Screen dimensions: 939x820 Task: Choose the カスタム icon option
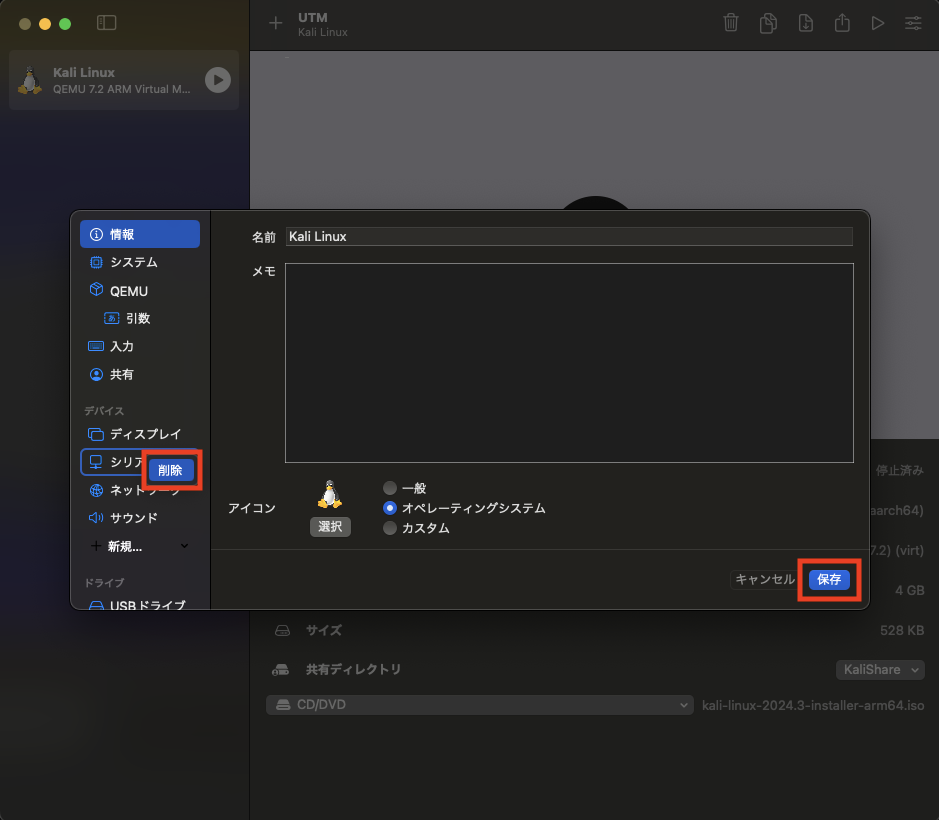388,528
